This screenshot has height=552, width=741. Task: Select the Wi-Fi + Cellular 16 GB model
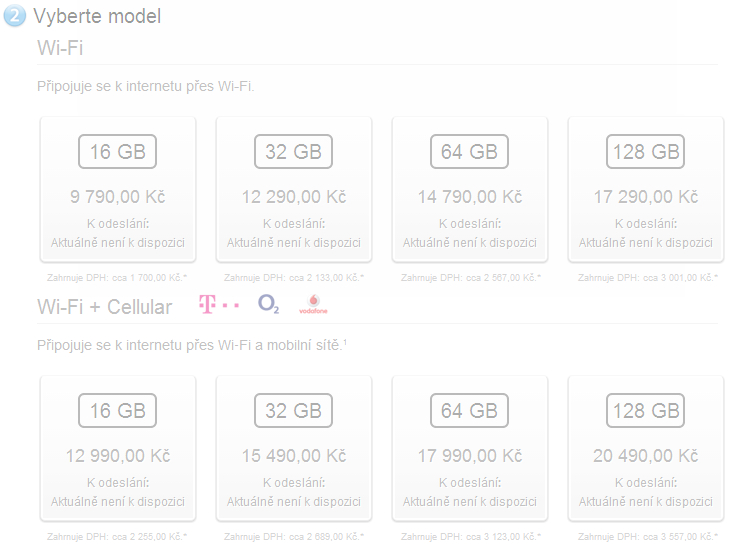coord(118,448)
